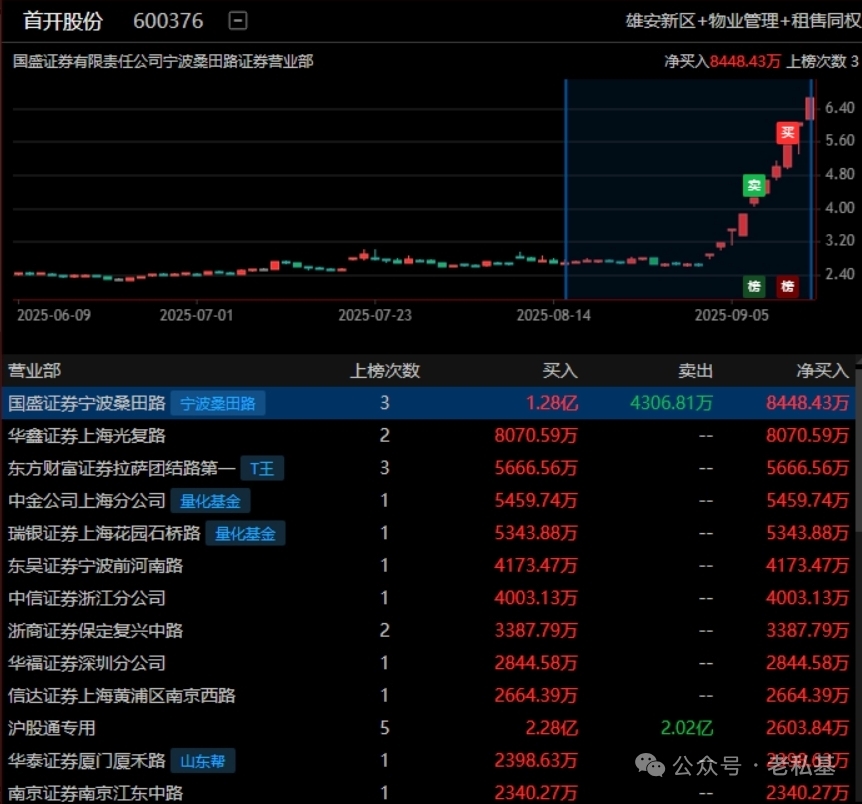This screenshot has width=862, height=804.
Task: Click price level 6.40 on axis
Action: pyautogui.click(x=840, y=108)
